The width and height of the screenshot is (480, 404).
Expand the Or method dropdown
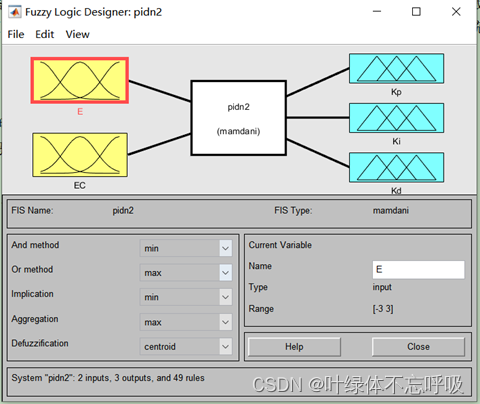click(x=186, y=273)
